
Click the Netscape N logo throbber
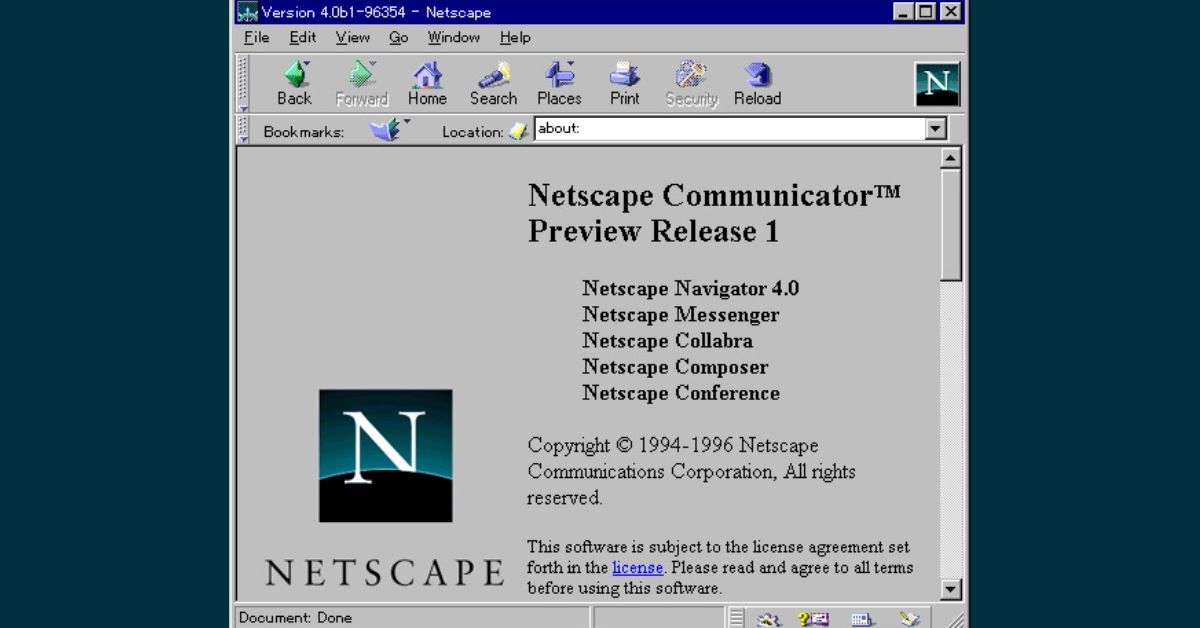click(x=937, y=84)
